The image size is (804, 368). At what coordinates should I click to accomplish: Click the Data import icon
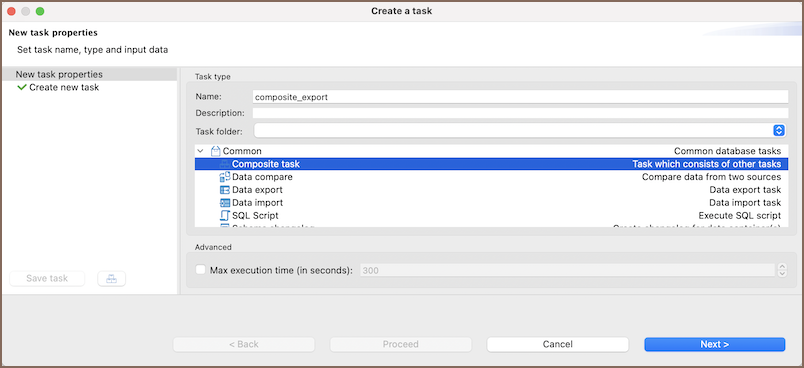coord(225,202)
